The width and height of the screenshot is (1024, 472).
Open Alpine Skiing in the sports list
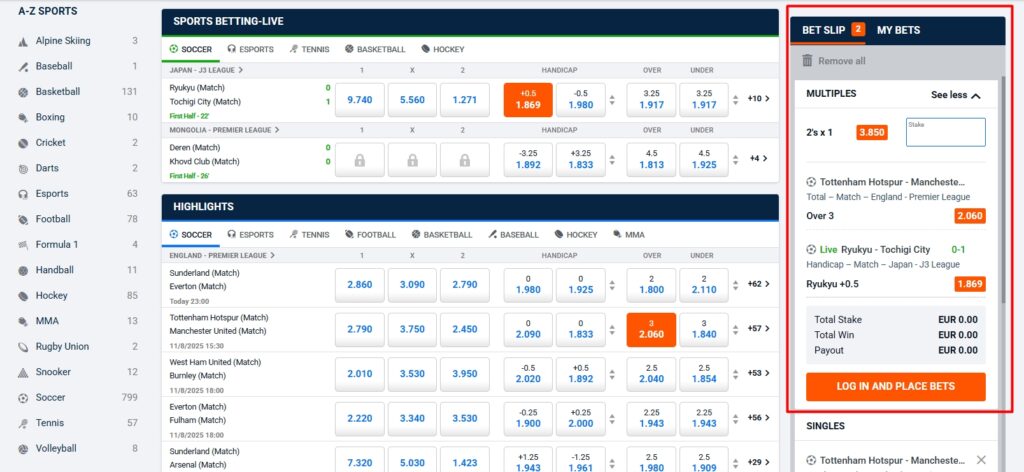78,40
